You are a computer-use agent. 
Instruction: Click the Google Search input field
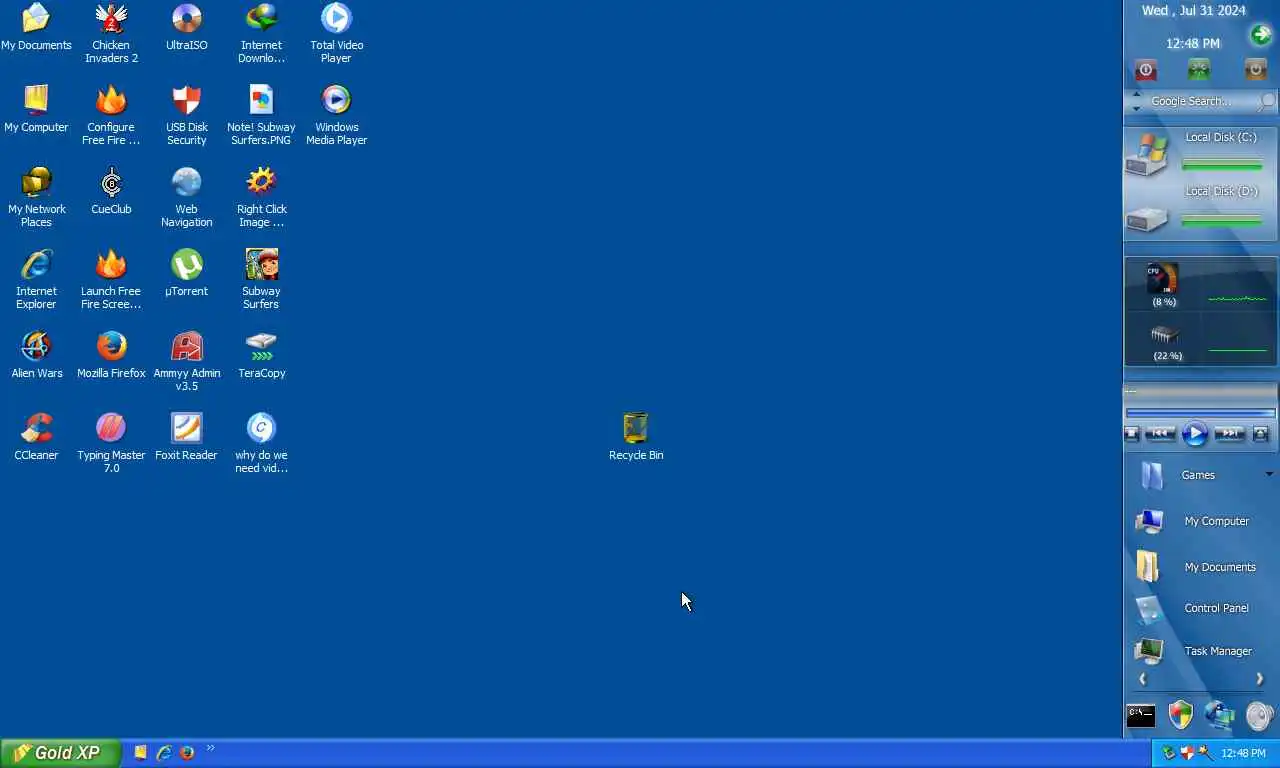[1200, 101]
